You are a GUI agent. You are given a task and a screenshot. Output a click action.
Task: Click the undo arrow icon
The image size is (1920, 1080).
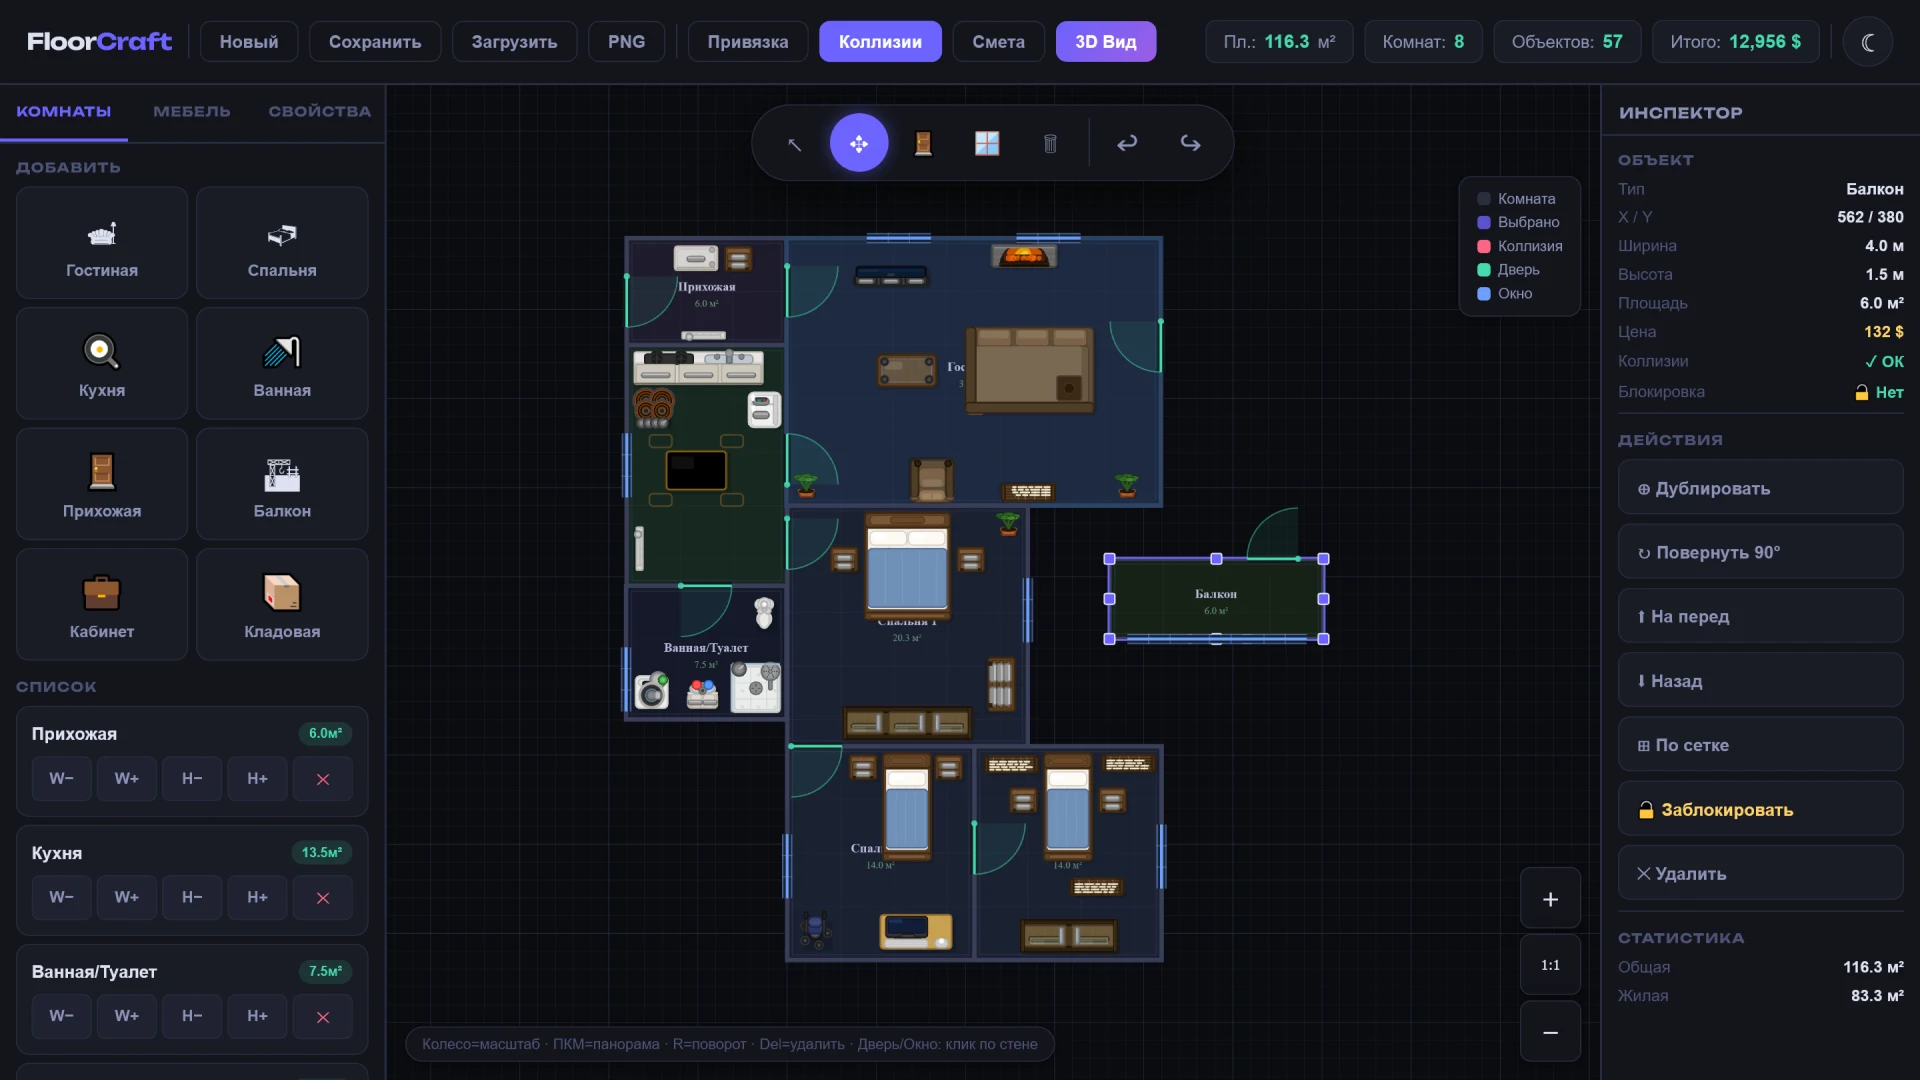(1127, 143)
